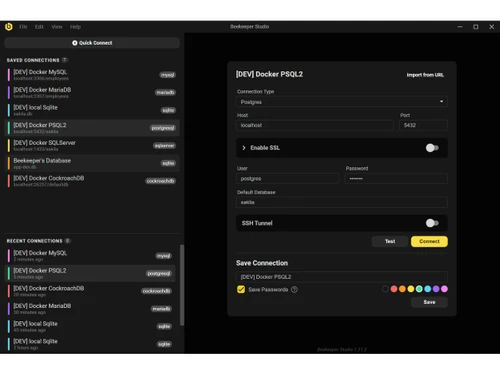
Task: Click the sqlserver tag badge
Action: pos(164,146)
